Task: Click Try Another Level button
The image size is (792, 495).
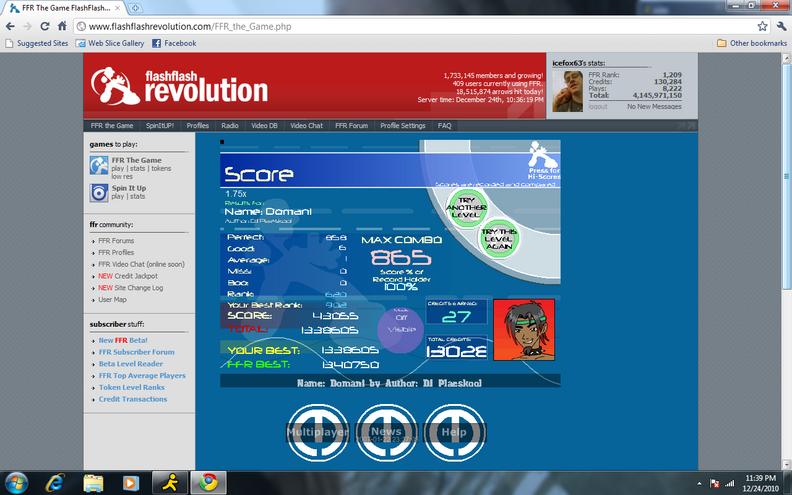Action: tap(466, 207)
